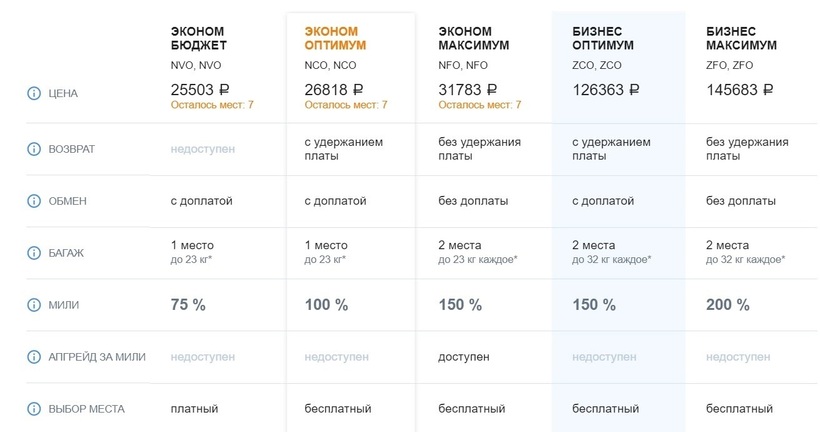Click the info icon next to ЦЕНА
This screenshot has height=432, width=820.
(33, 94)
